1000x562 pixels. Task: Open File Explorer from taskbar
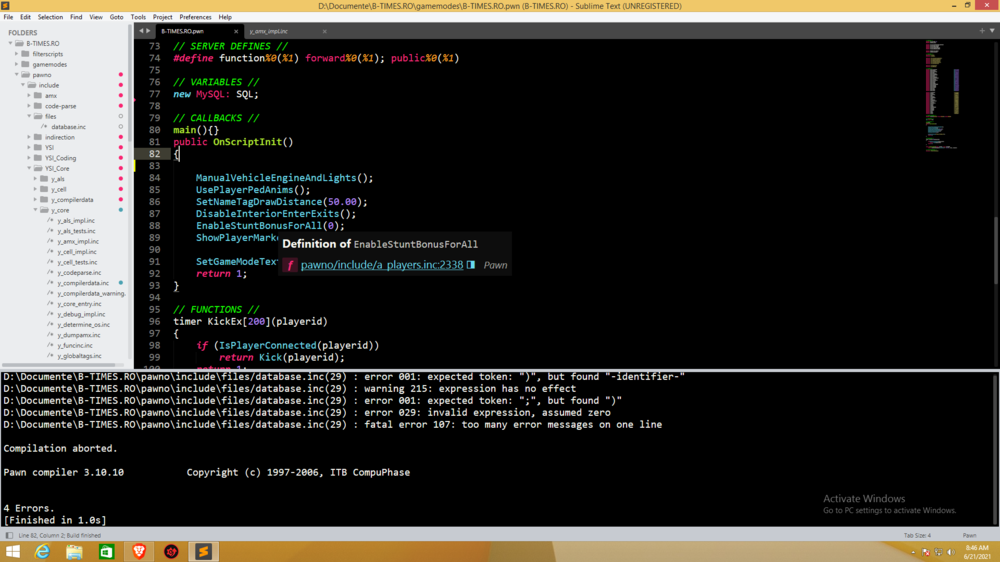click(75, 552)
